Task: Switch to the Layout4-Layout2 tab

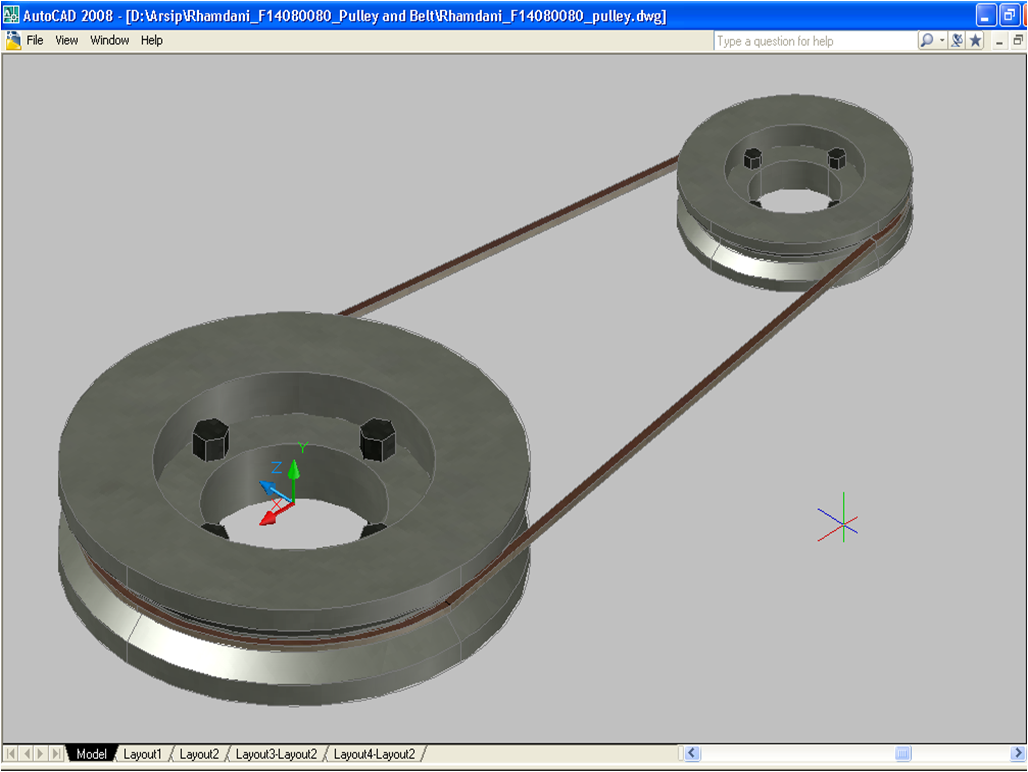Action: click(374, 754)
